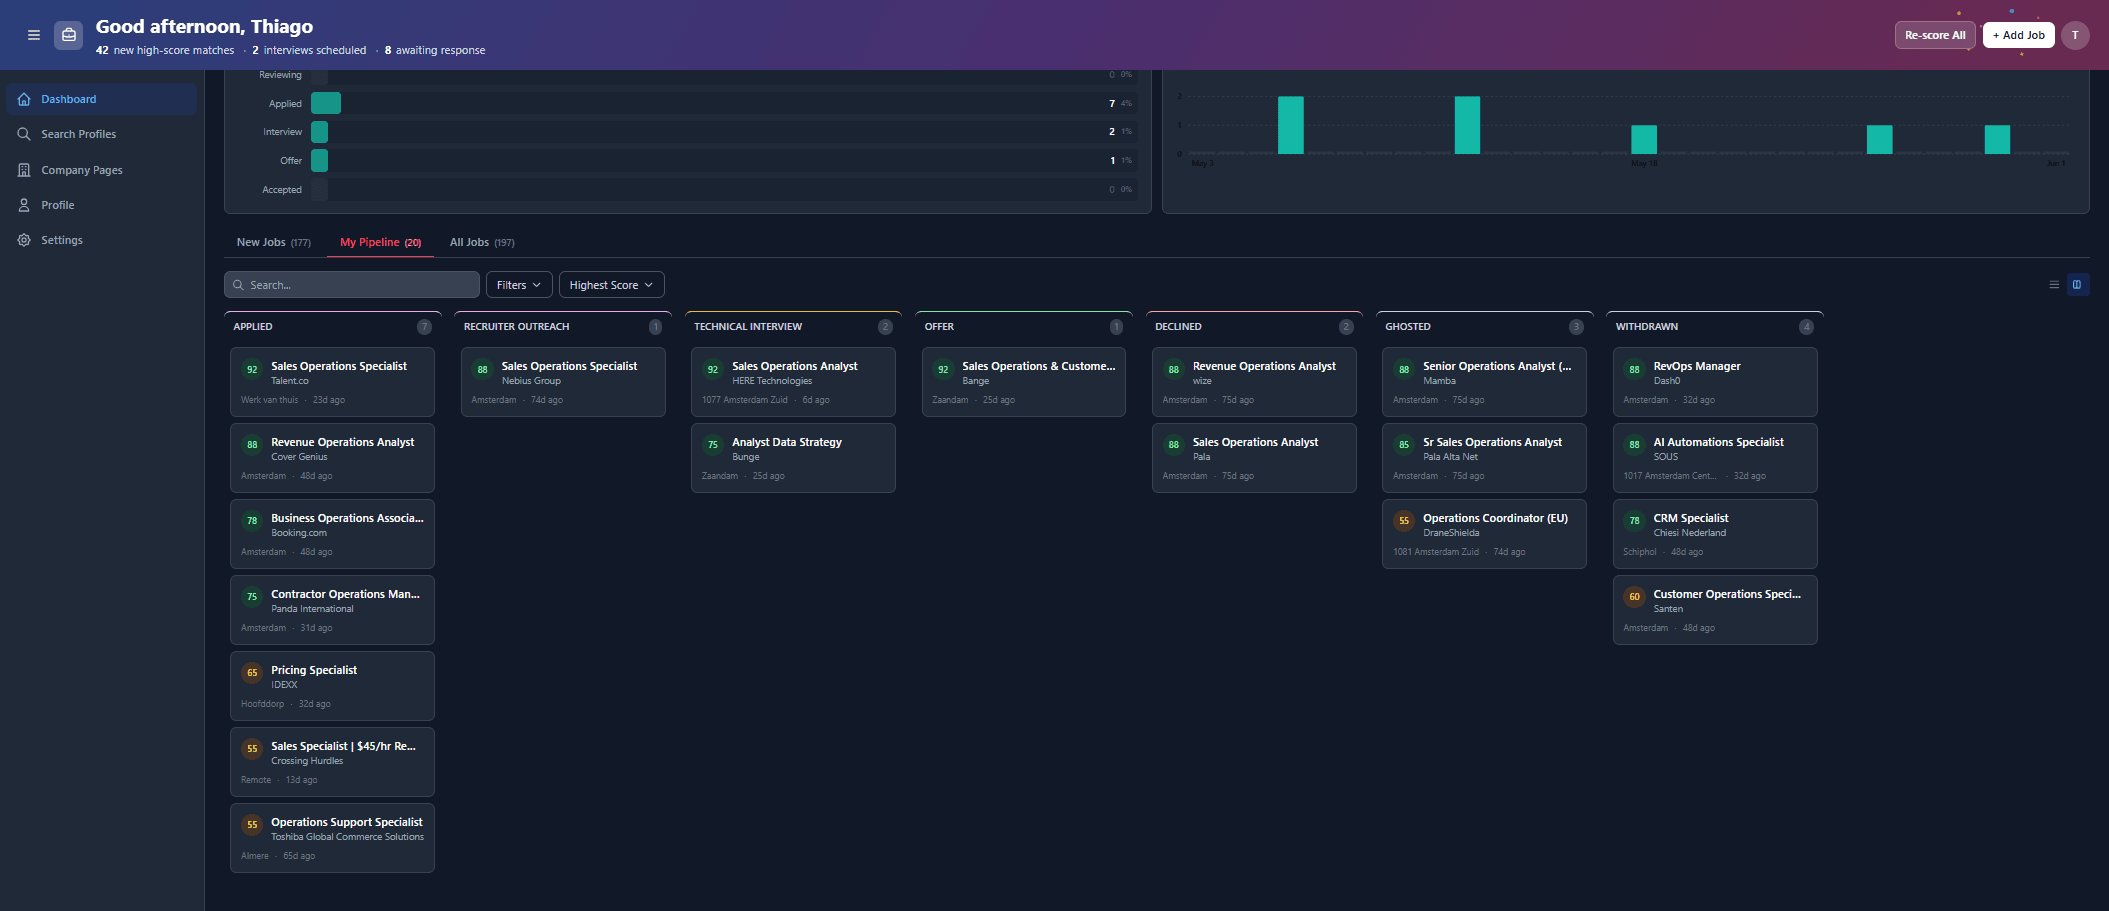Viewport: 2109px width, 911px height.
Task: Open Profile page in sidebar
Action: point(101,205)
